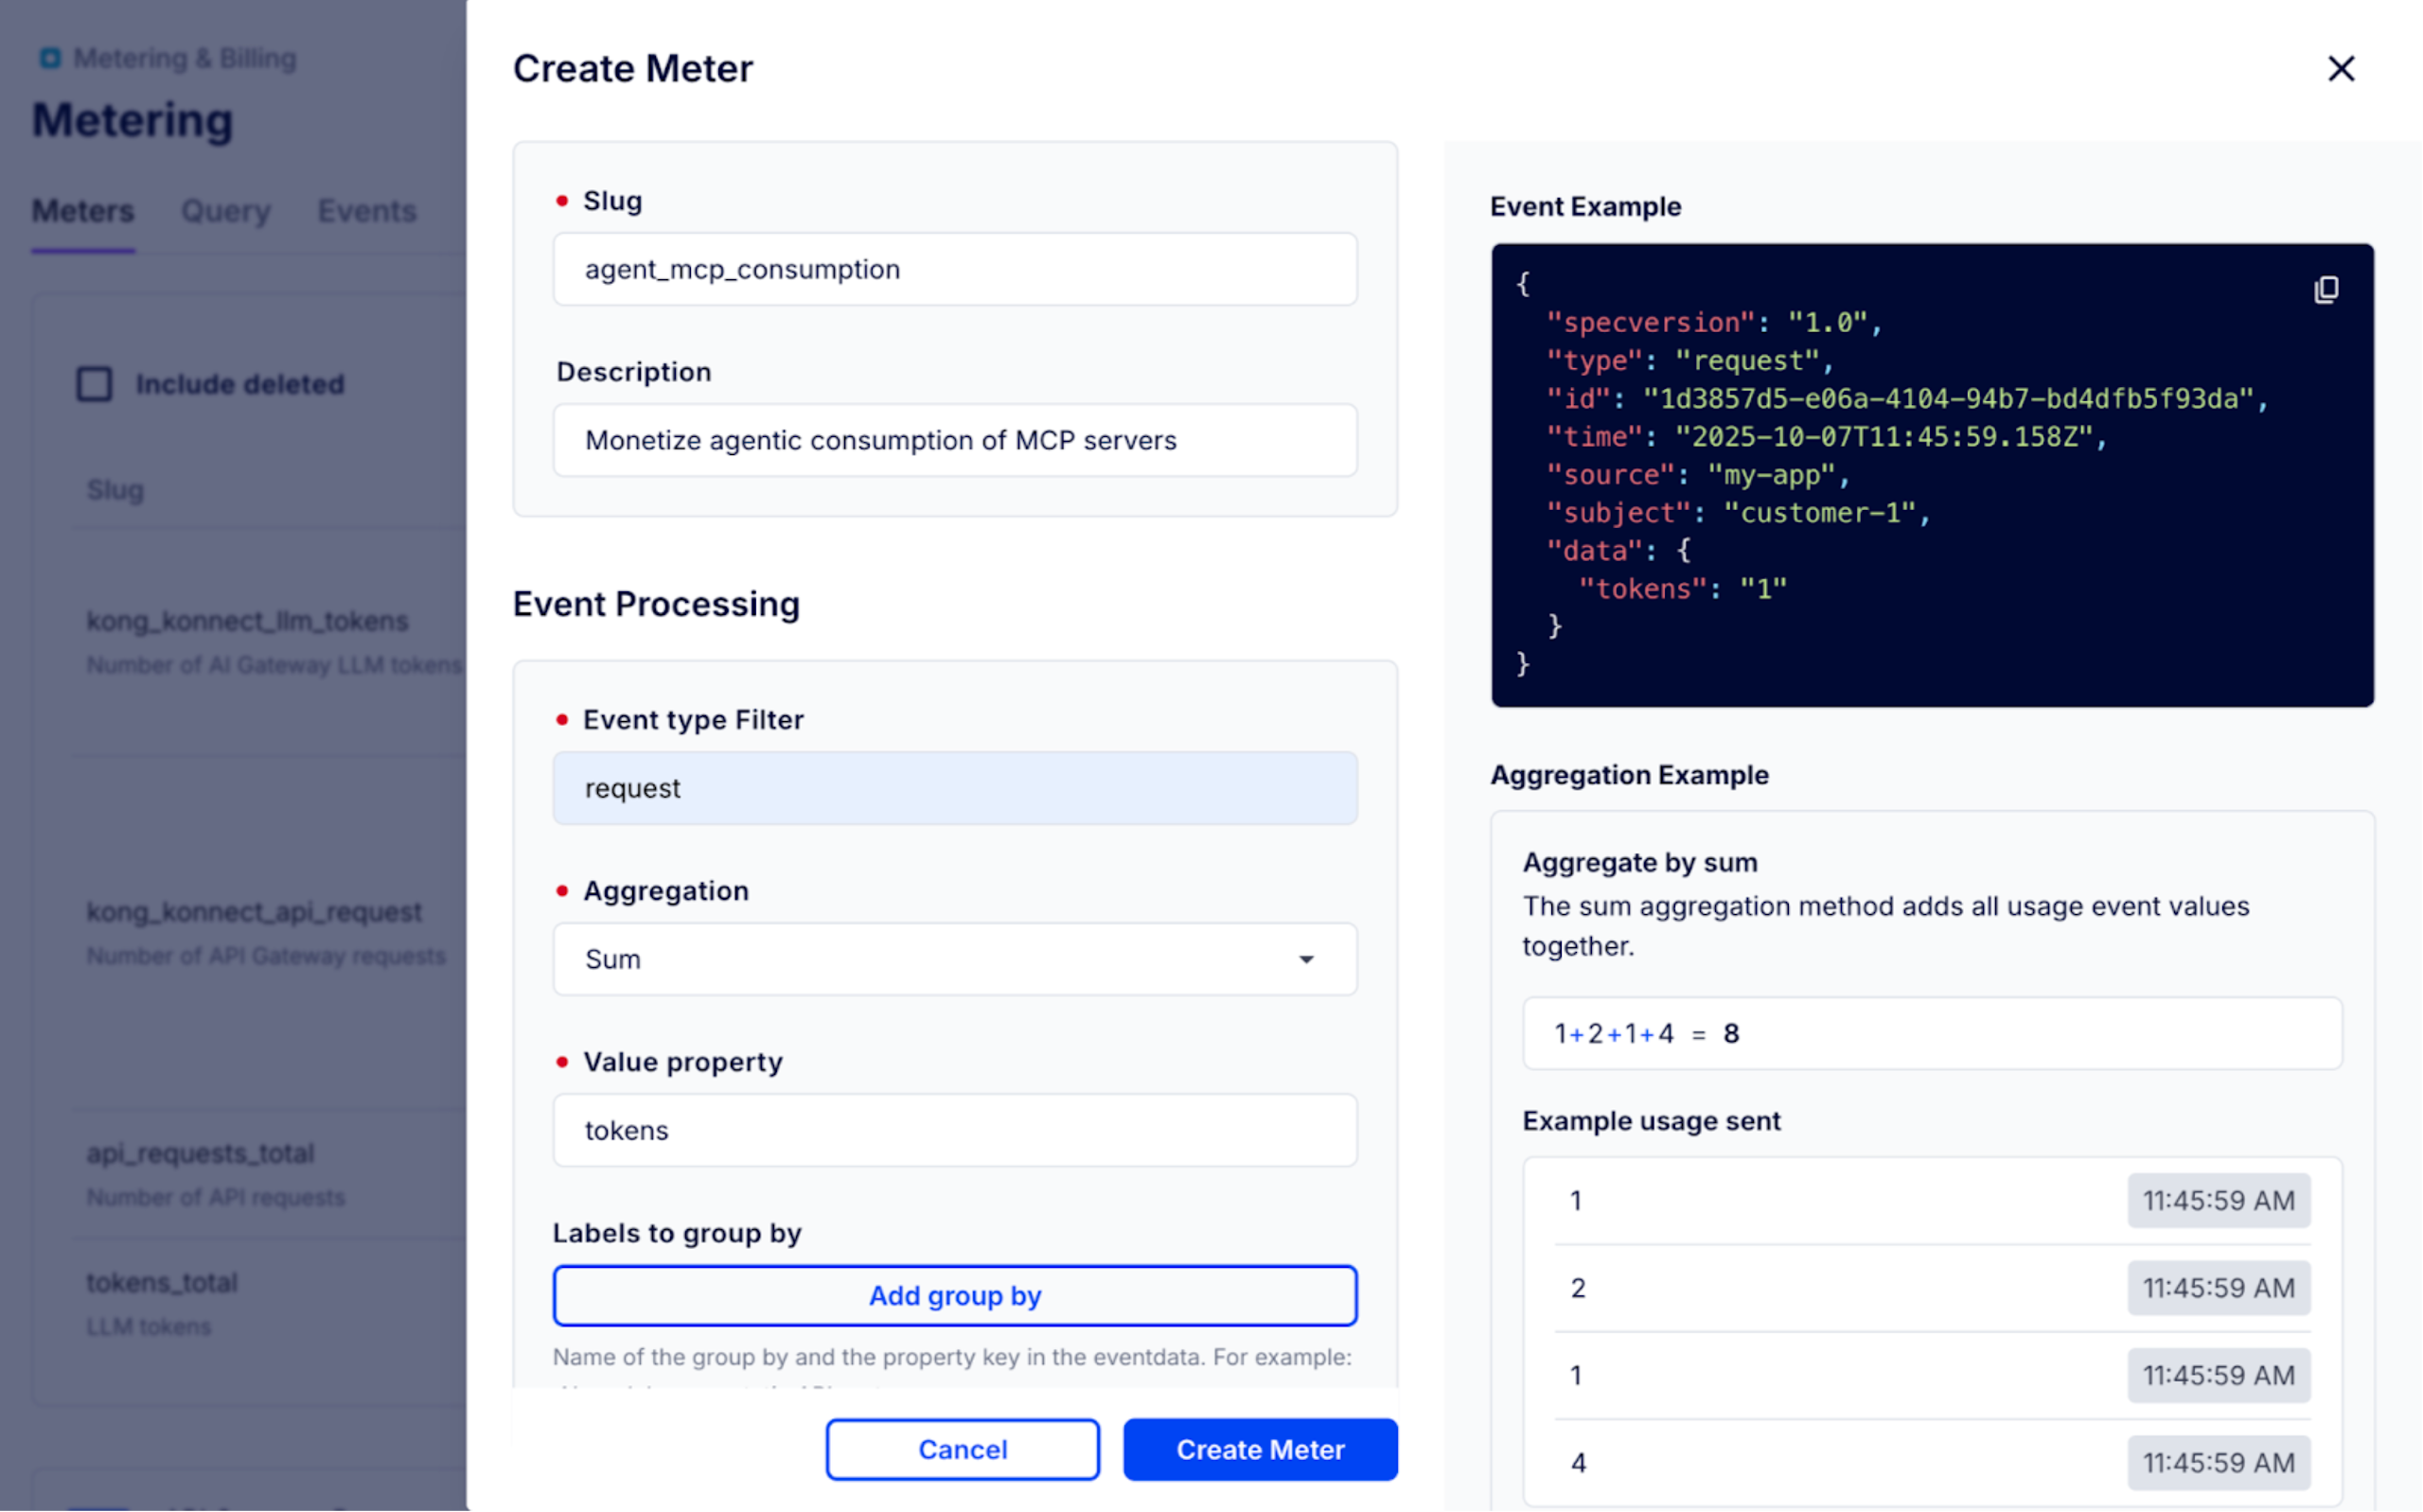Click the Cancel button

pos(962,1449)
